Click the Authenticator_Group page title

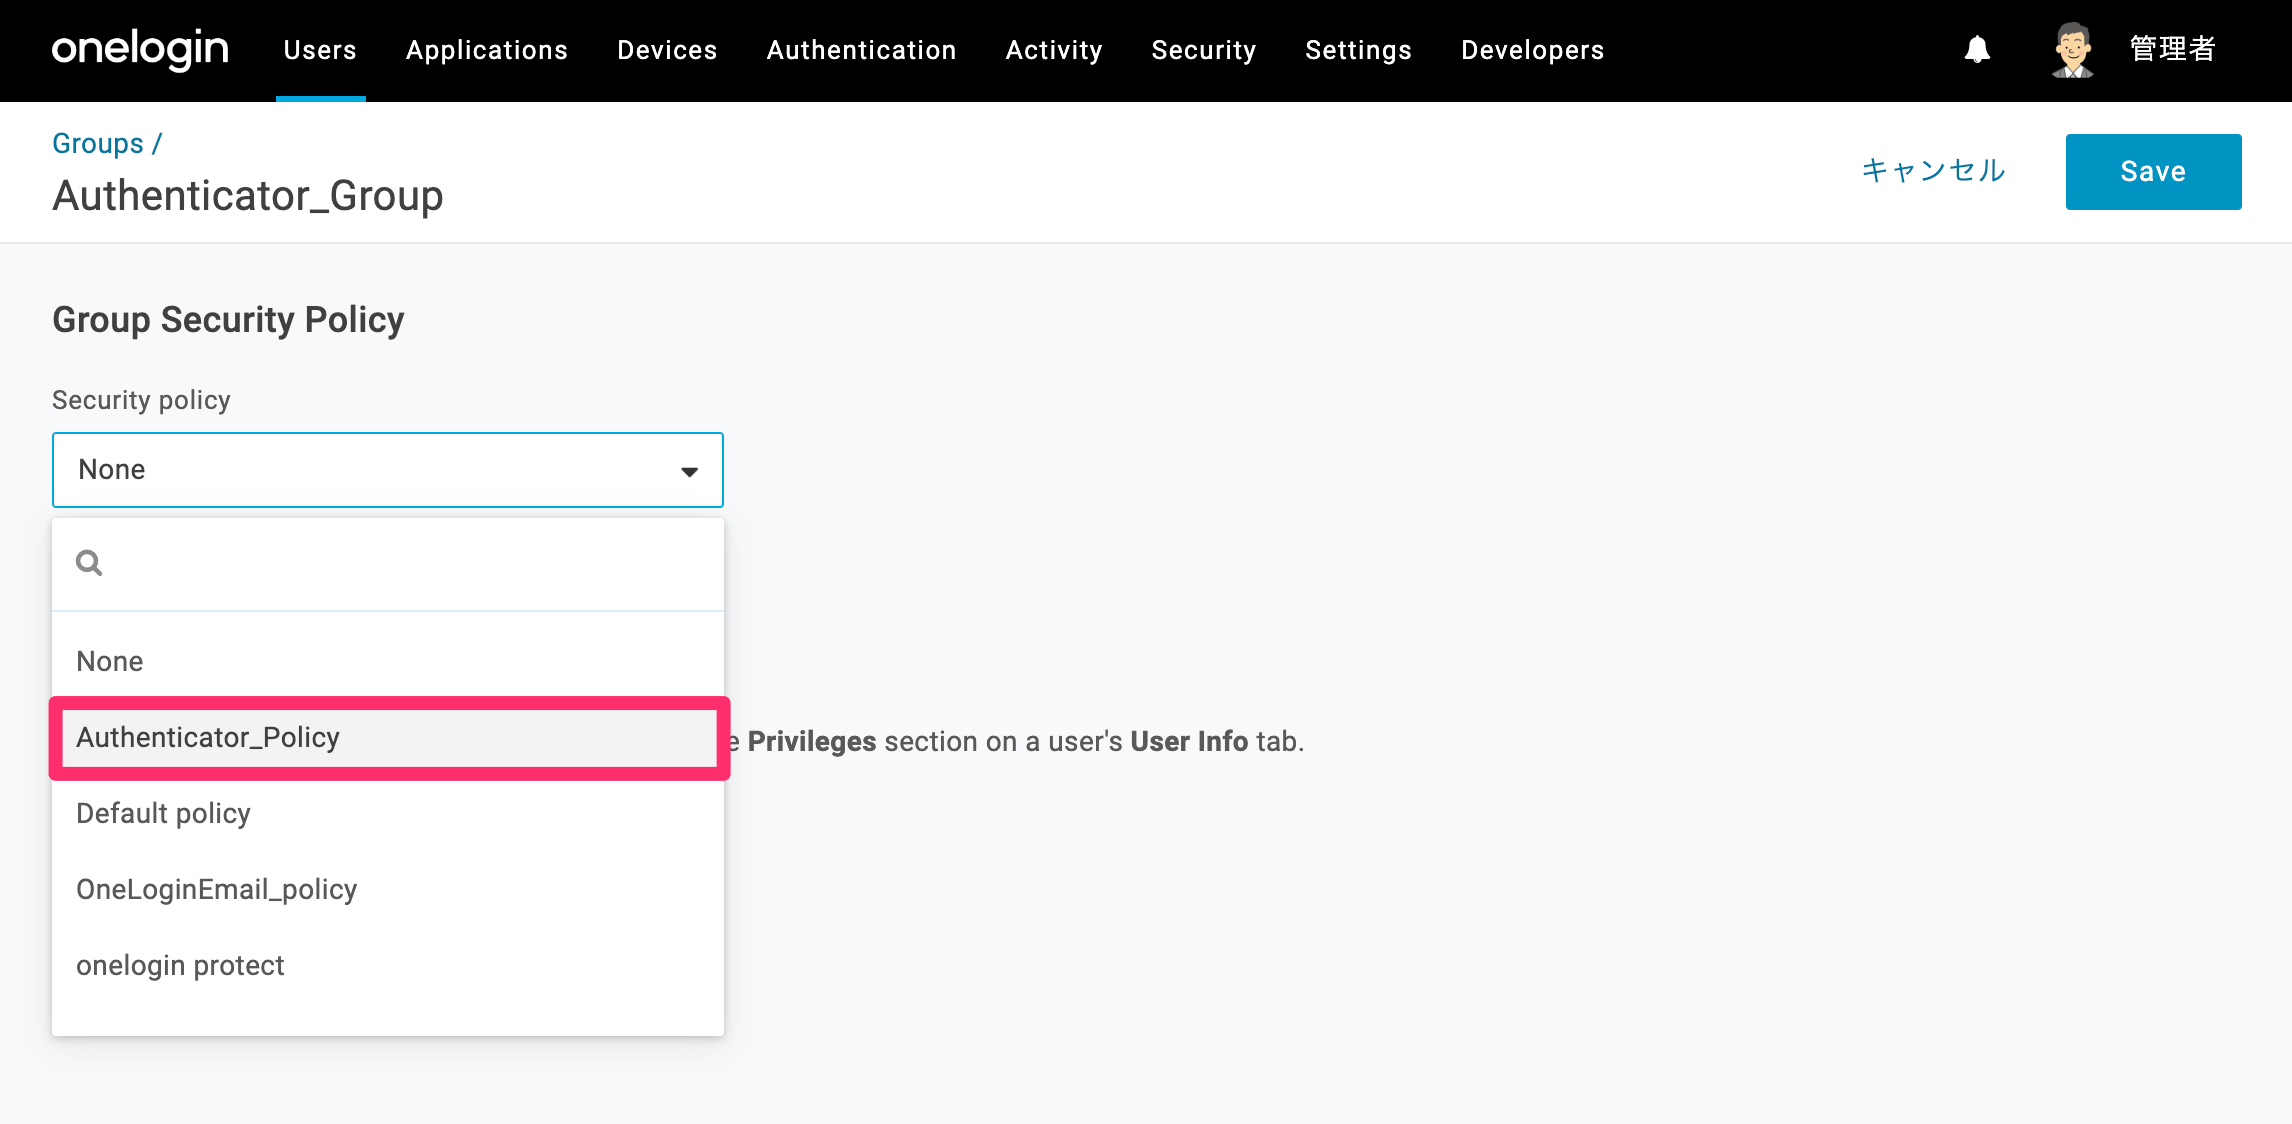pyautogui.click(x=248, y=196)
